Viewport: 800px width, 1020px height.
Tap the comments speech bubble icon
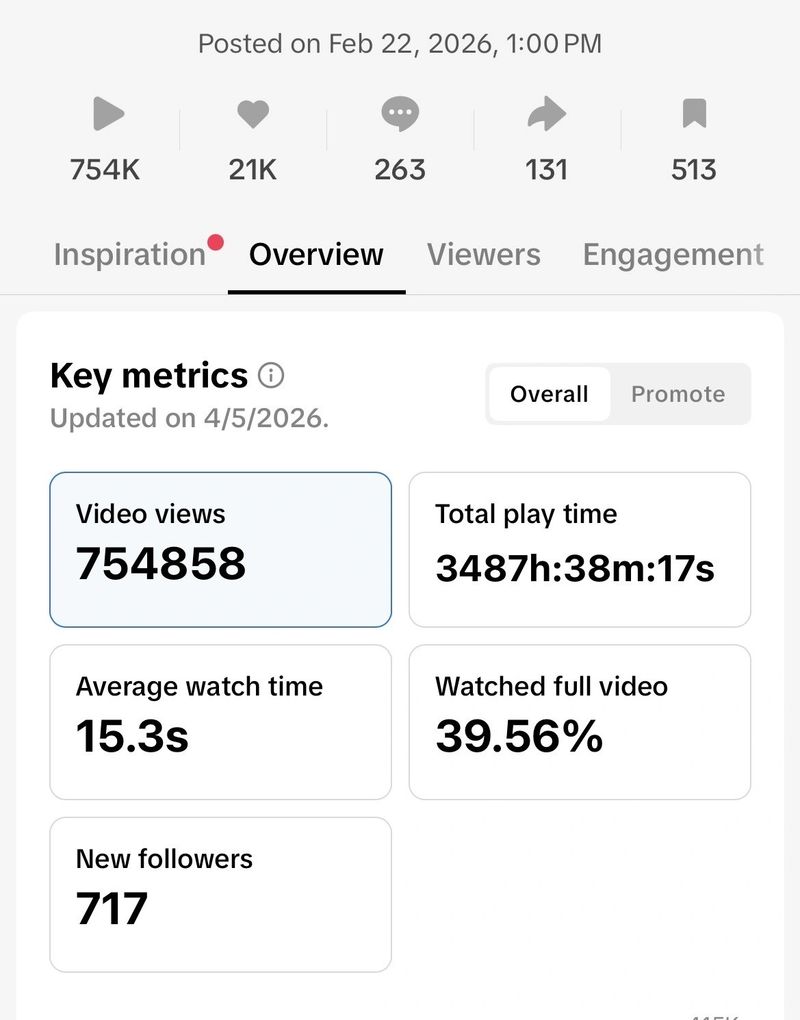pos(400,115)
